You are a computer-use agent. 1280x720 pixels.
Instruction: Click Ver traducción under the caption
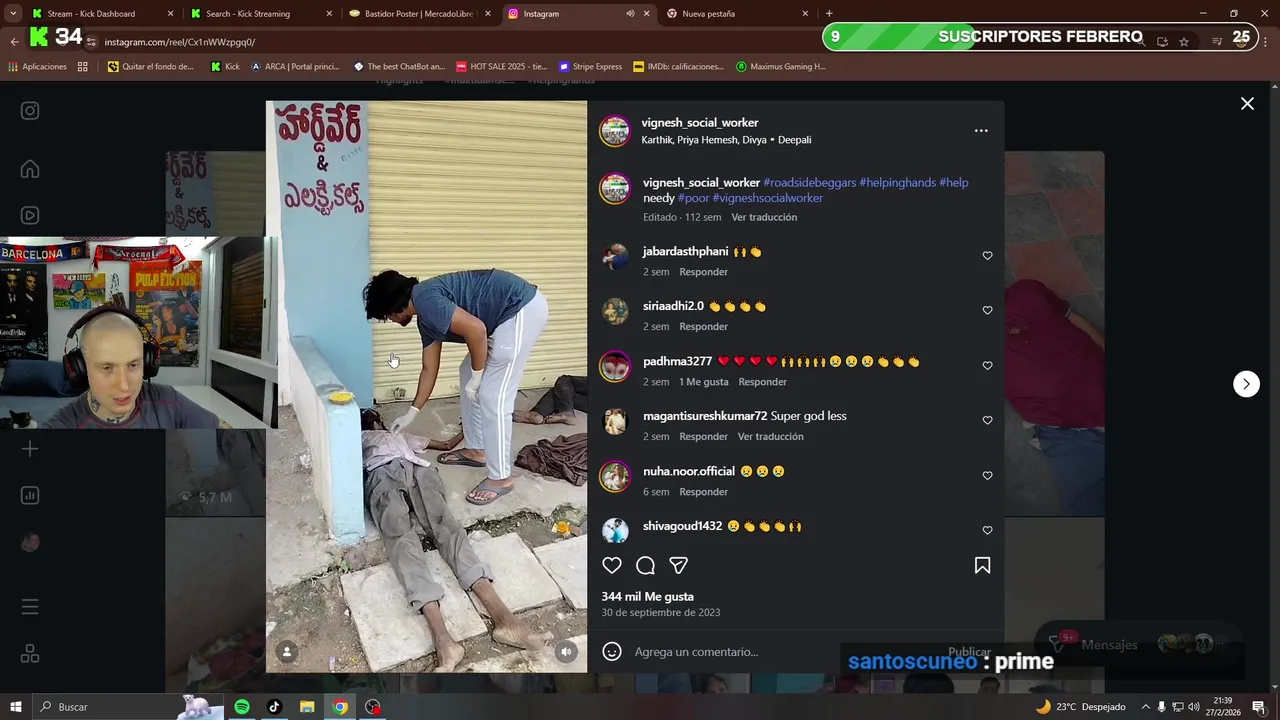[764, 217]
